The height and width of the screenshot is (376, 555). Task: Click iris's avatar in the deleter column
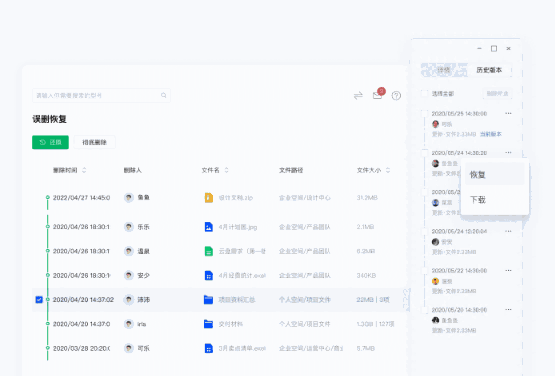pyautogui.click(x=129, y=324)
